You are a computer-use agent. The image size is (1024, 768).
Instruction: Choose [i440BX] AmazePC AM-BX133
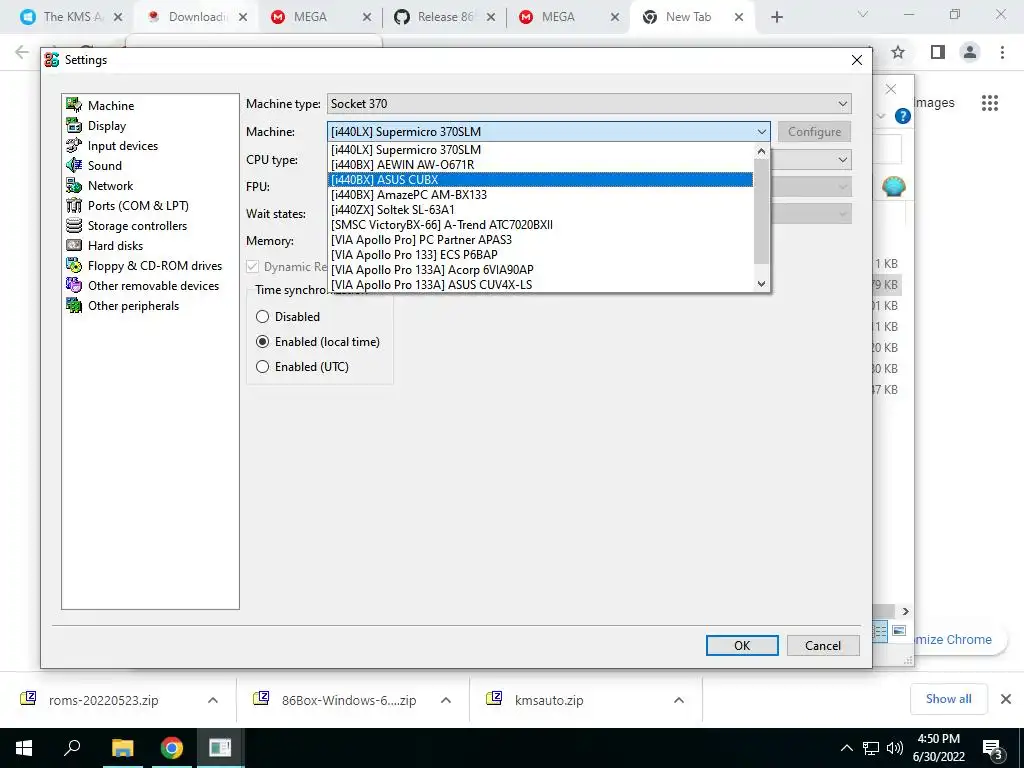(x=541, y=195)
